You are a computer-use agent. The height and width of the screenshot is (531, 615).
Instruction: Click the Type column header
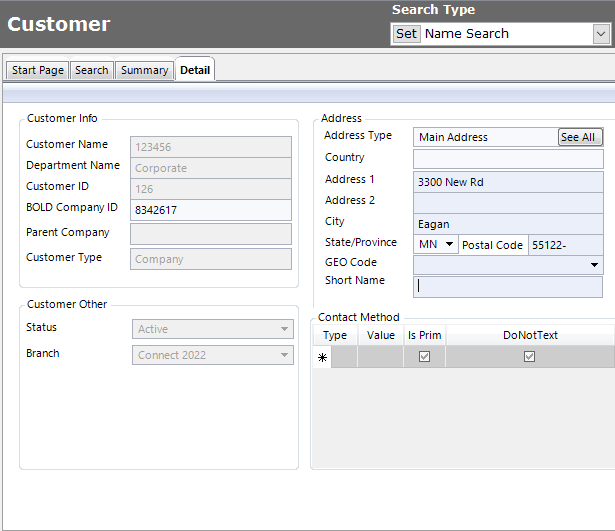pos(335,335)
